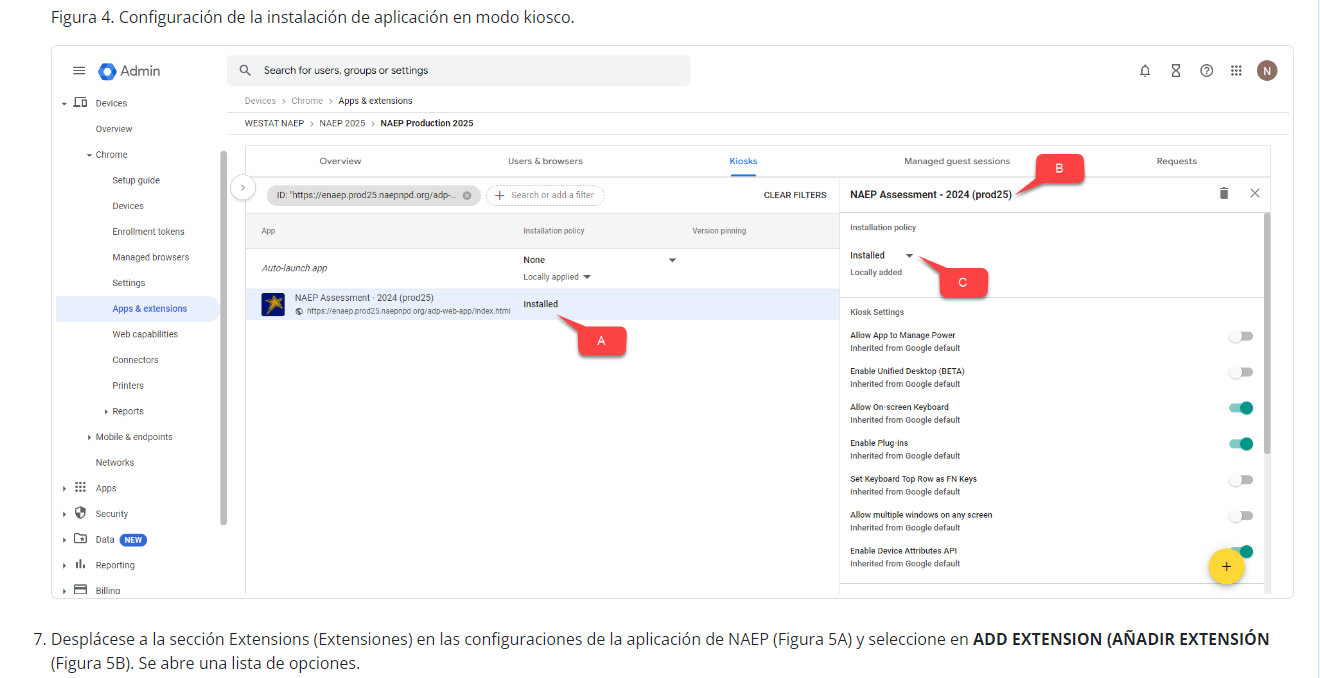
Task: Open Networks in sidebar
Action: (x=115, y=463)
